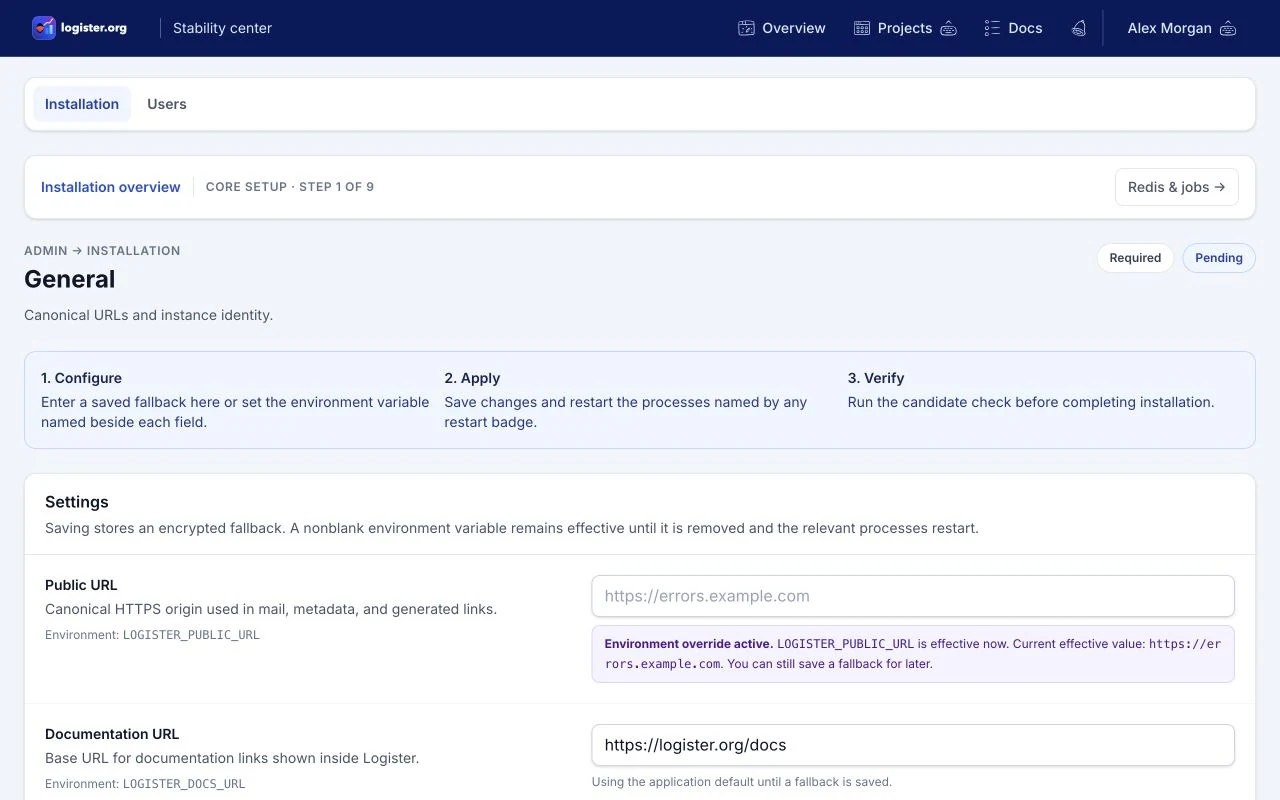Screen dimensions: 1280x800
Task: Go to next step Redis & jobs
Action: point(1177,187)
